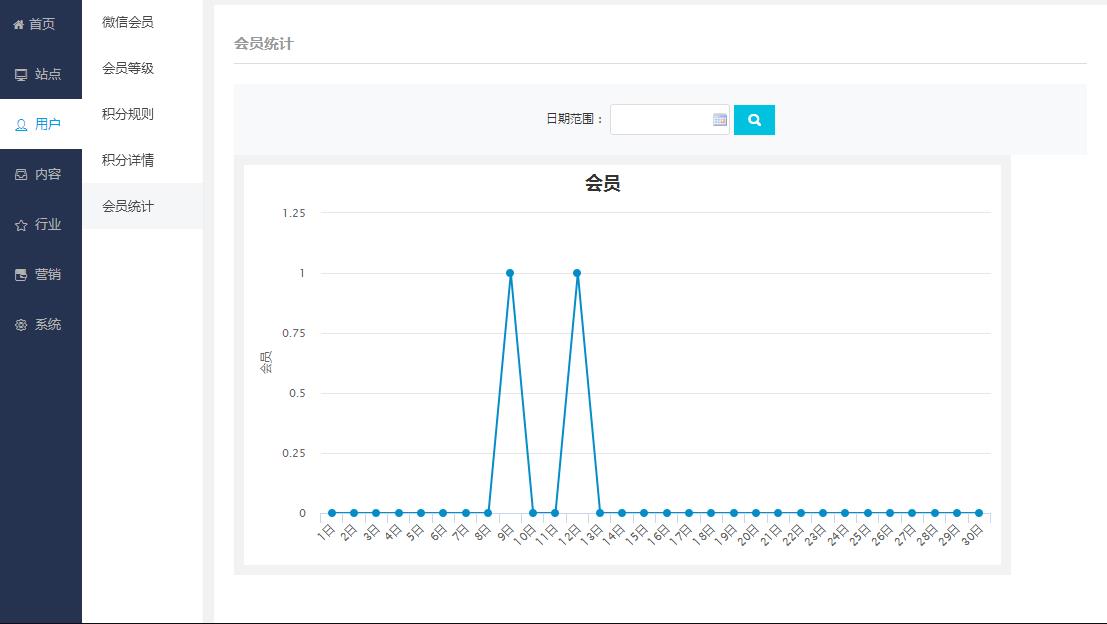Click the y-axis value 0.5
This screenshot has height=624, width=1107.
pyautogui.click(x=297, y=393)
